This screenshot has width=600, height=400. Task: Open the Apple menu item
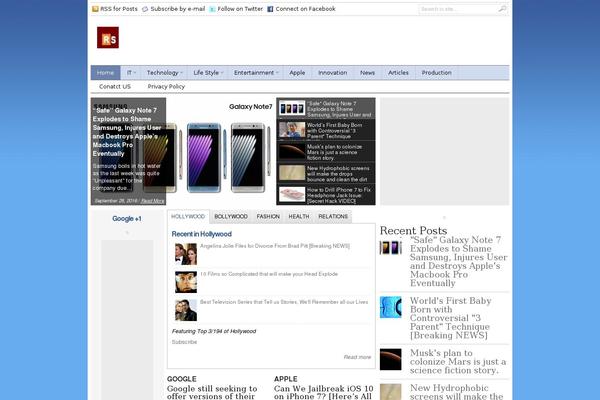point(297,73)
